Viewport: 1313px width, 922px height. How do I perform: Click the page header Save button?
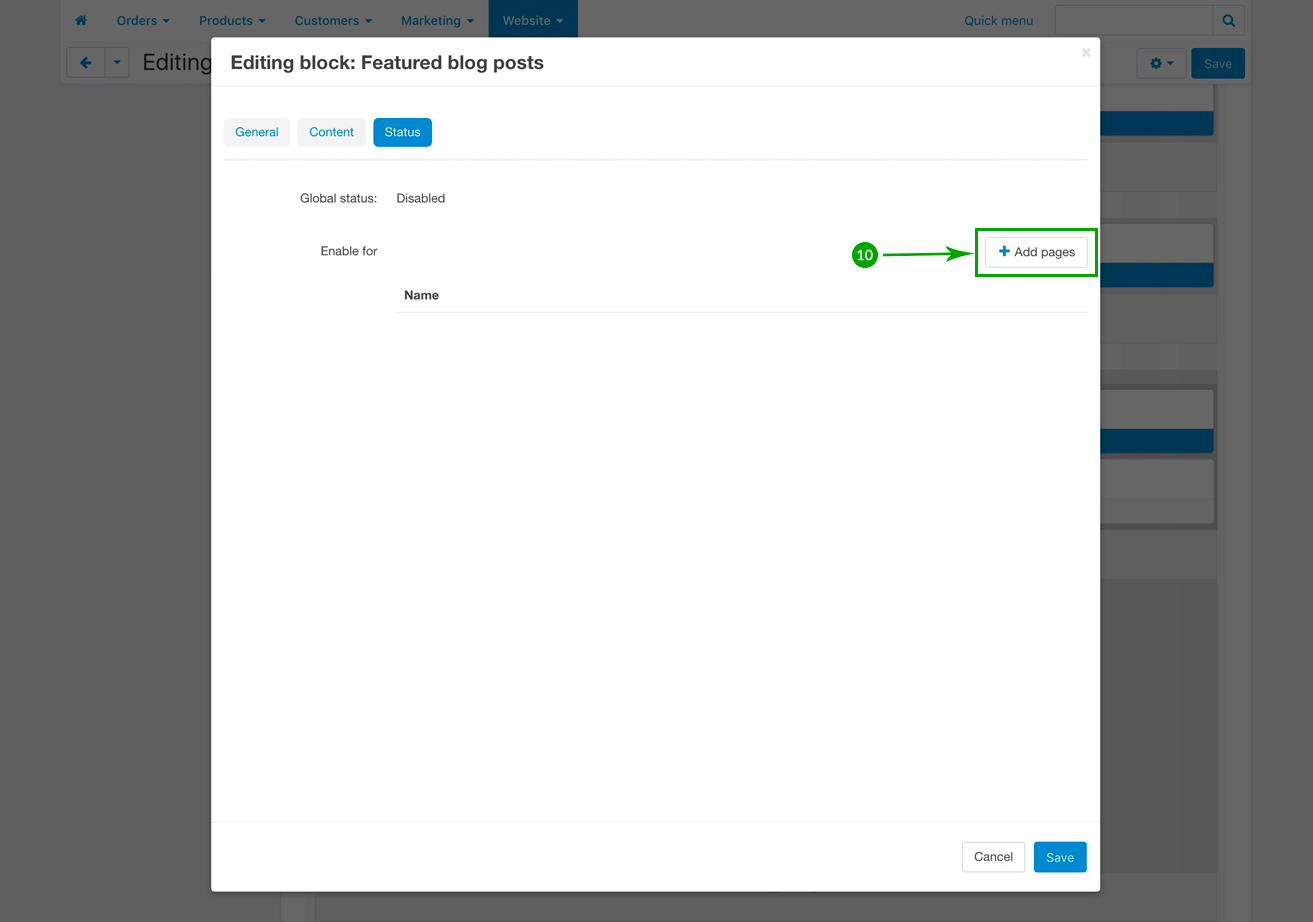pyautogui.click(x=1217, y=63)
